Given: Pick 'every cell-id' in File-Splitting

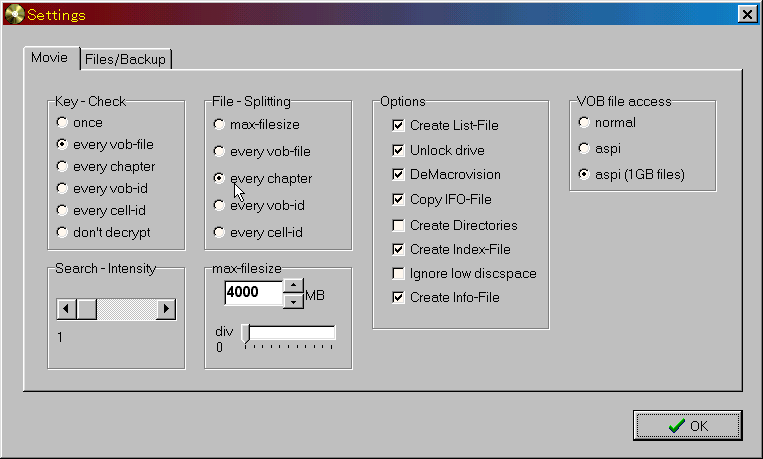Looking at the screenshot, I should 219,233.
